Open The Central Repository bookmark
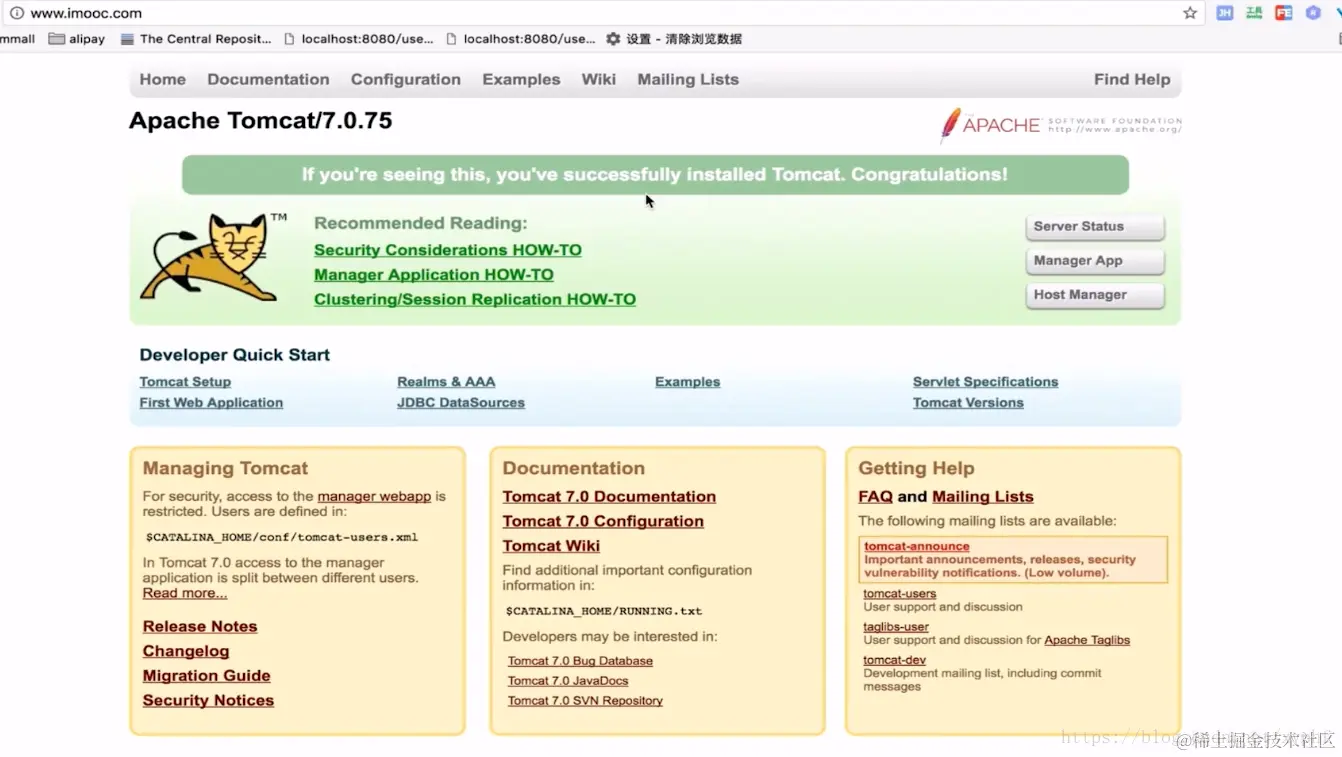Screen dimensions: 1342x757 click(196, 39)
